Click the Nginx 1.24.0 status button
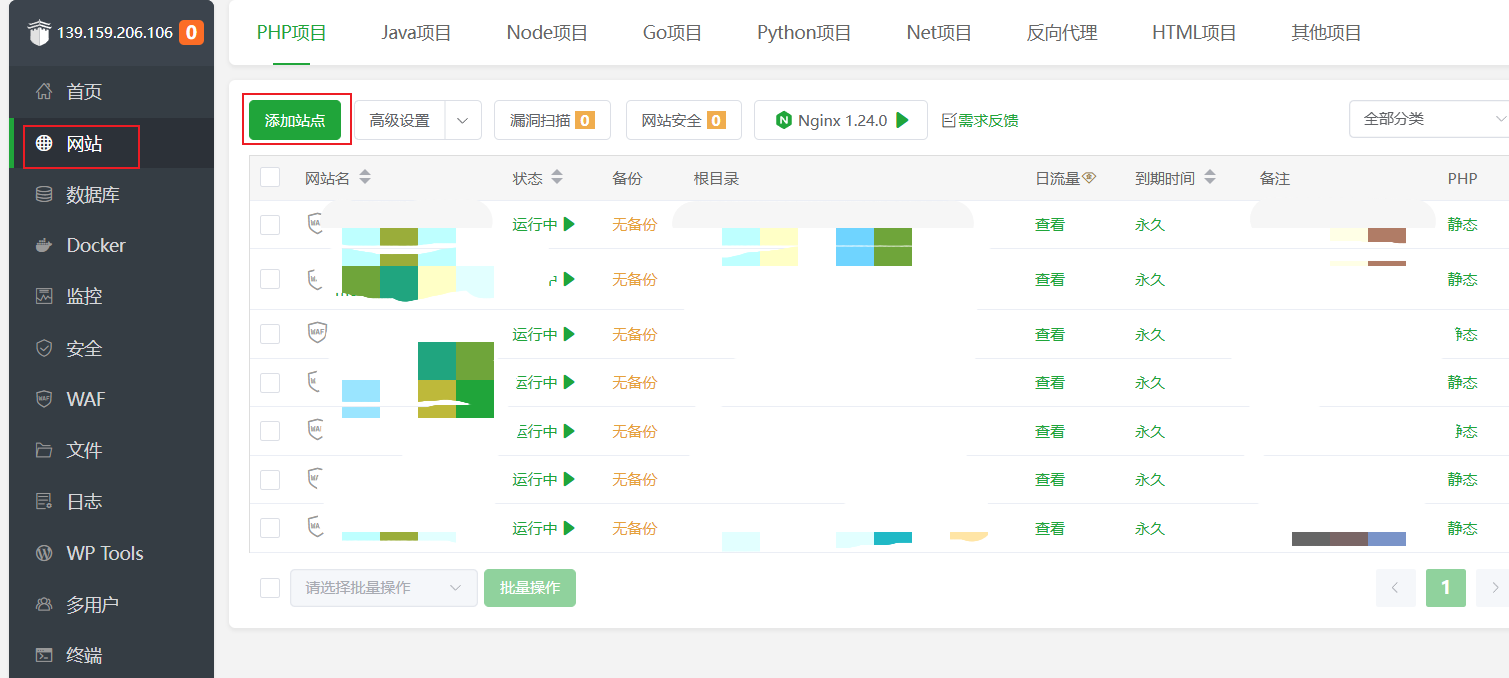This screenshot has width=1509, height=678. [x=841, y=120]
